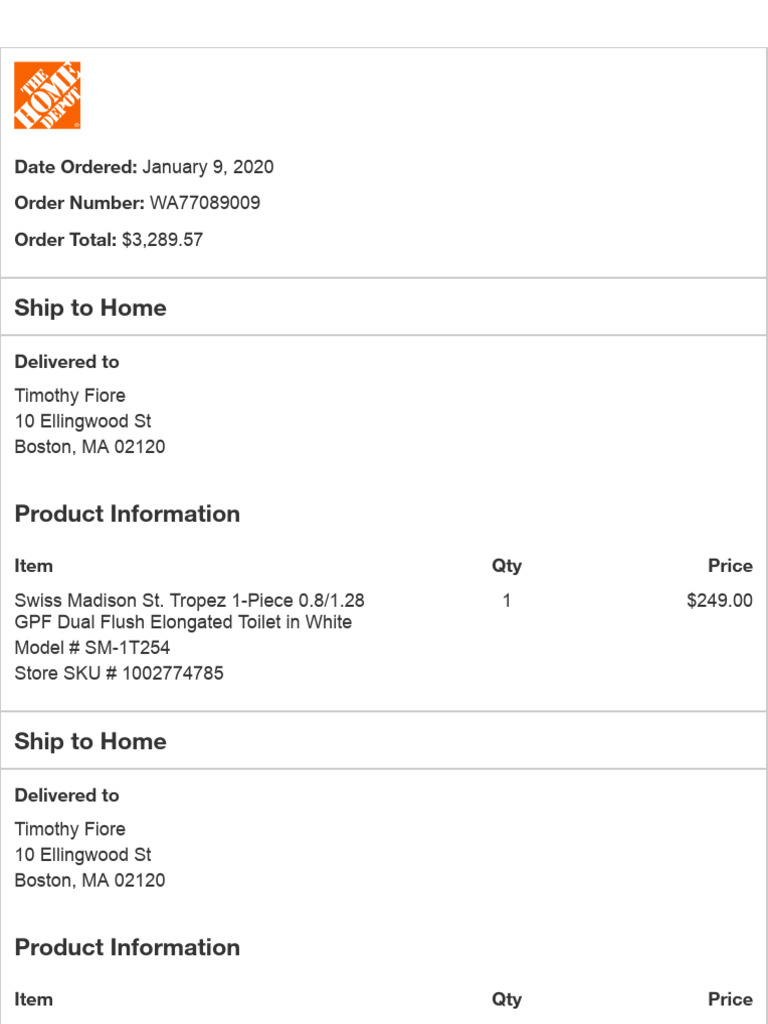The height and width of the screenshot is (1024, 768).
Task: Click the Date Ordered January 9, 2020 line
Action: 144,167
